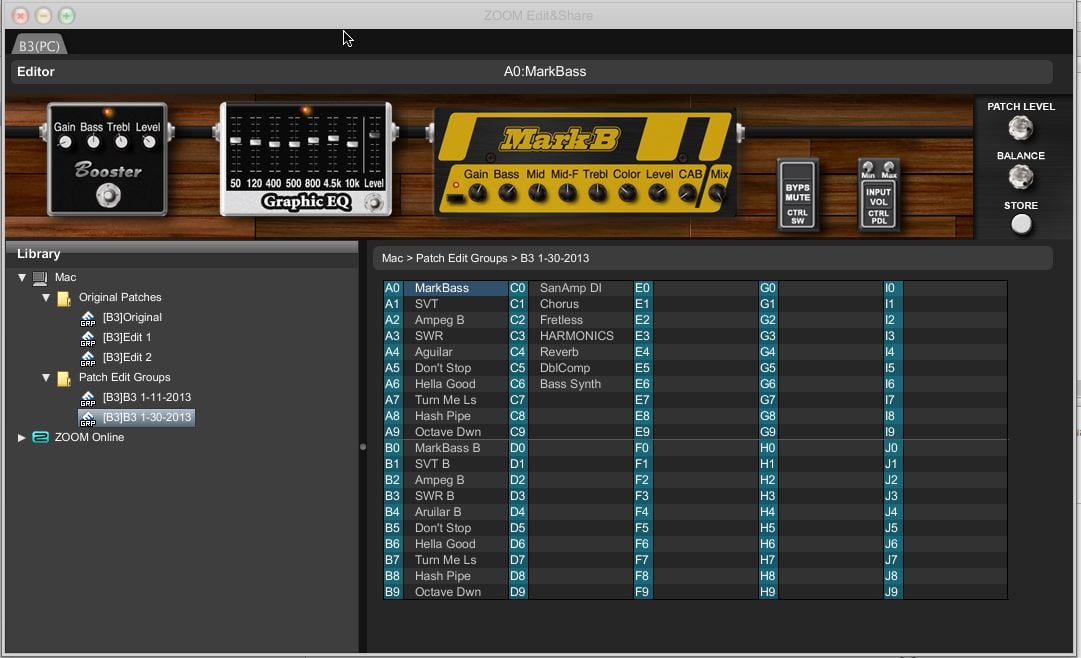This screenshot has width=1081, height=658.
Task: Click the MarkB CAB knob
Action: (x=687, y=194)
